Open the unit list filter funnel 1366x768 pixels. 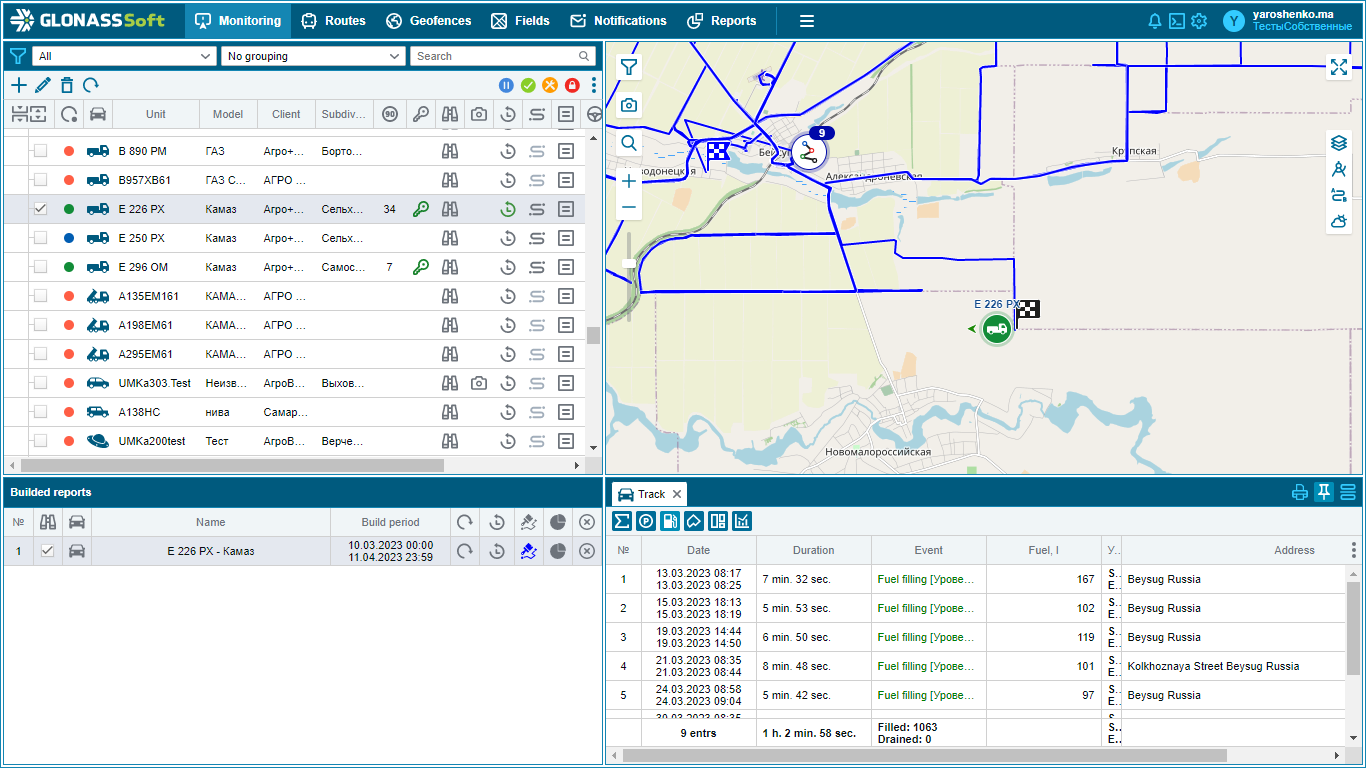pyautogui.click(x=17, y=56)
